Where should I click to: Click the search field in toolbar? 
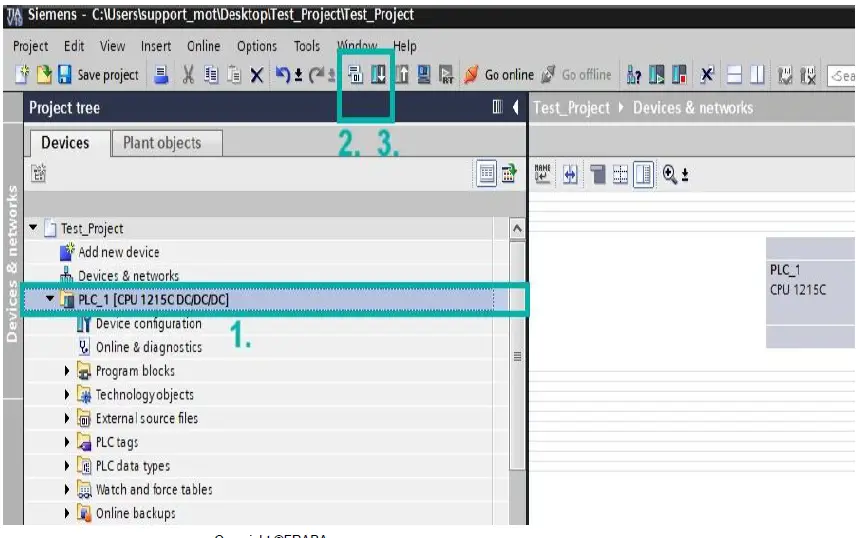click(841, 76)
